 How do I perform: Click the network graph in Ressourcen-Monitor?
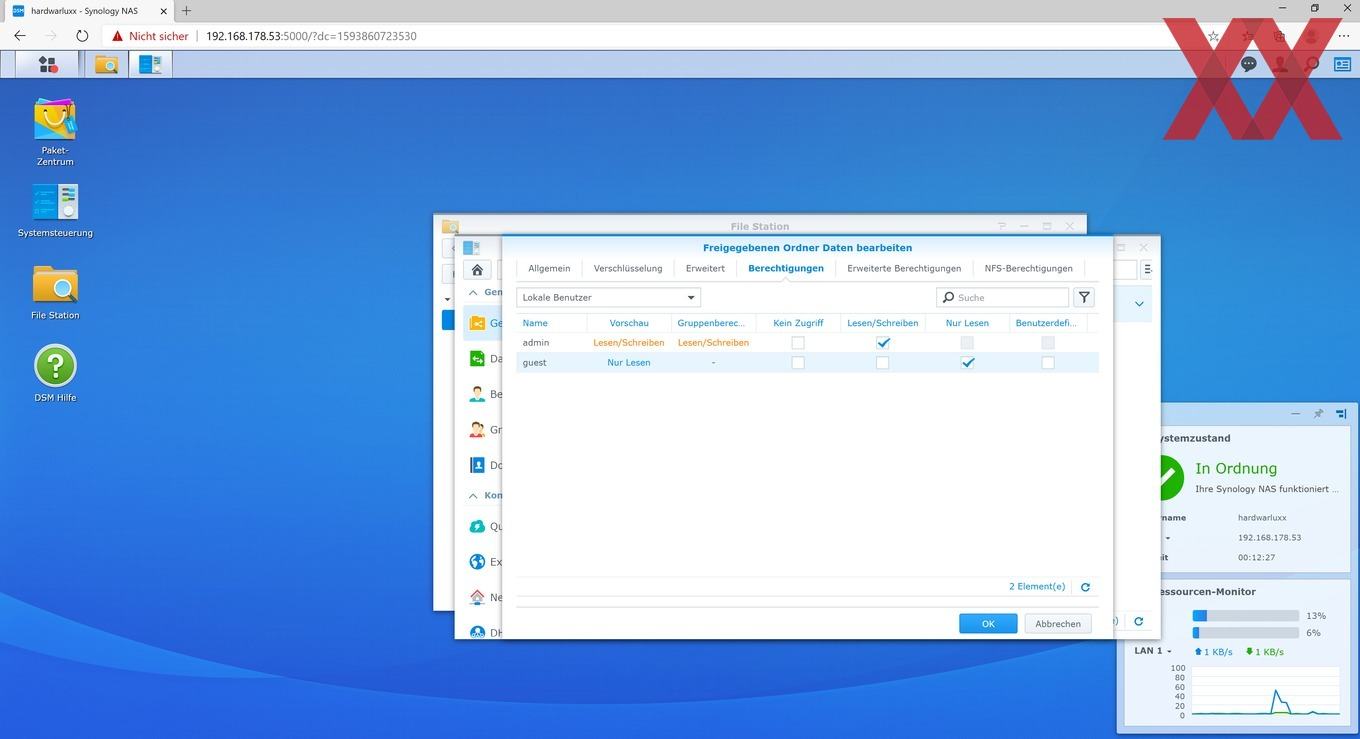click(x=1266, y=692)
